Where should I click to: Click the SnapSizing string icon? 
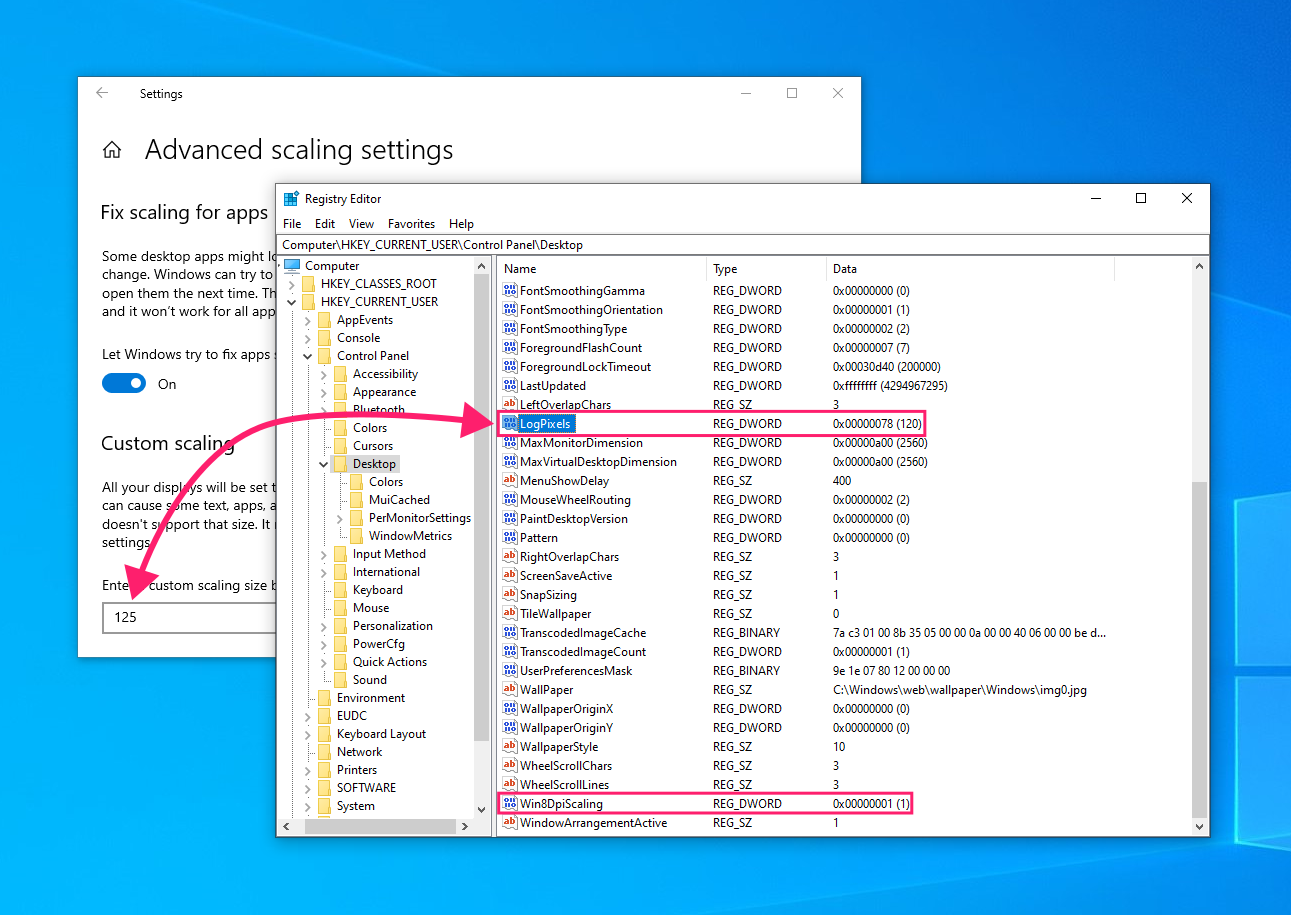(x=510, y=595)
